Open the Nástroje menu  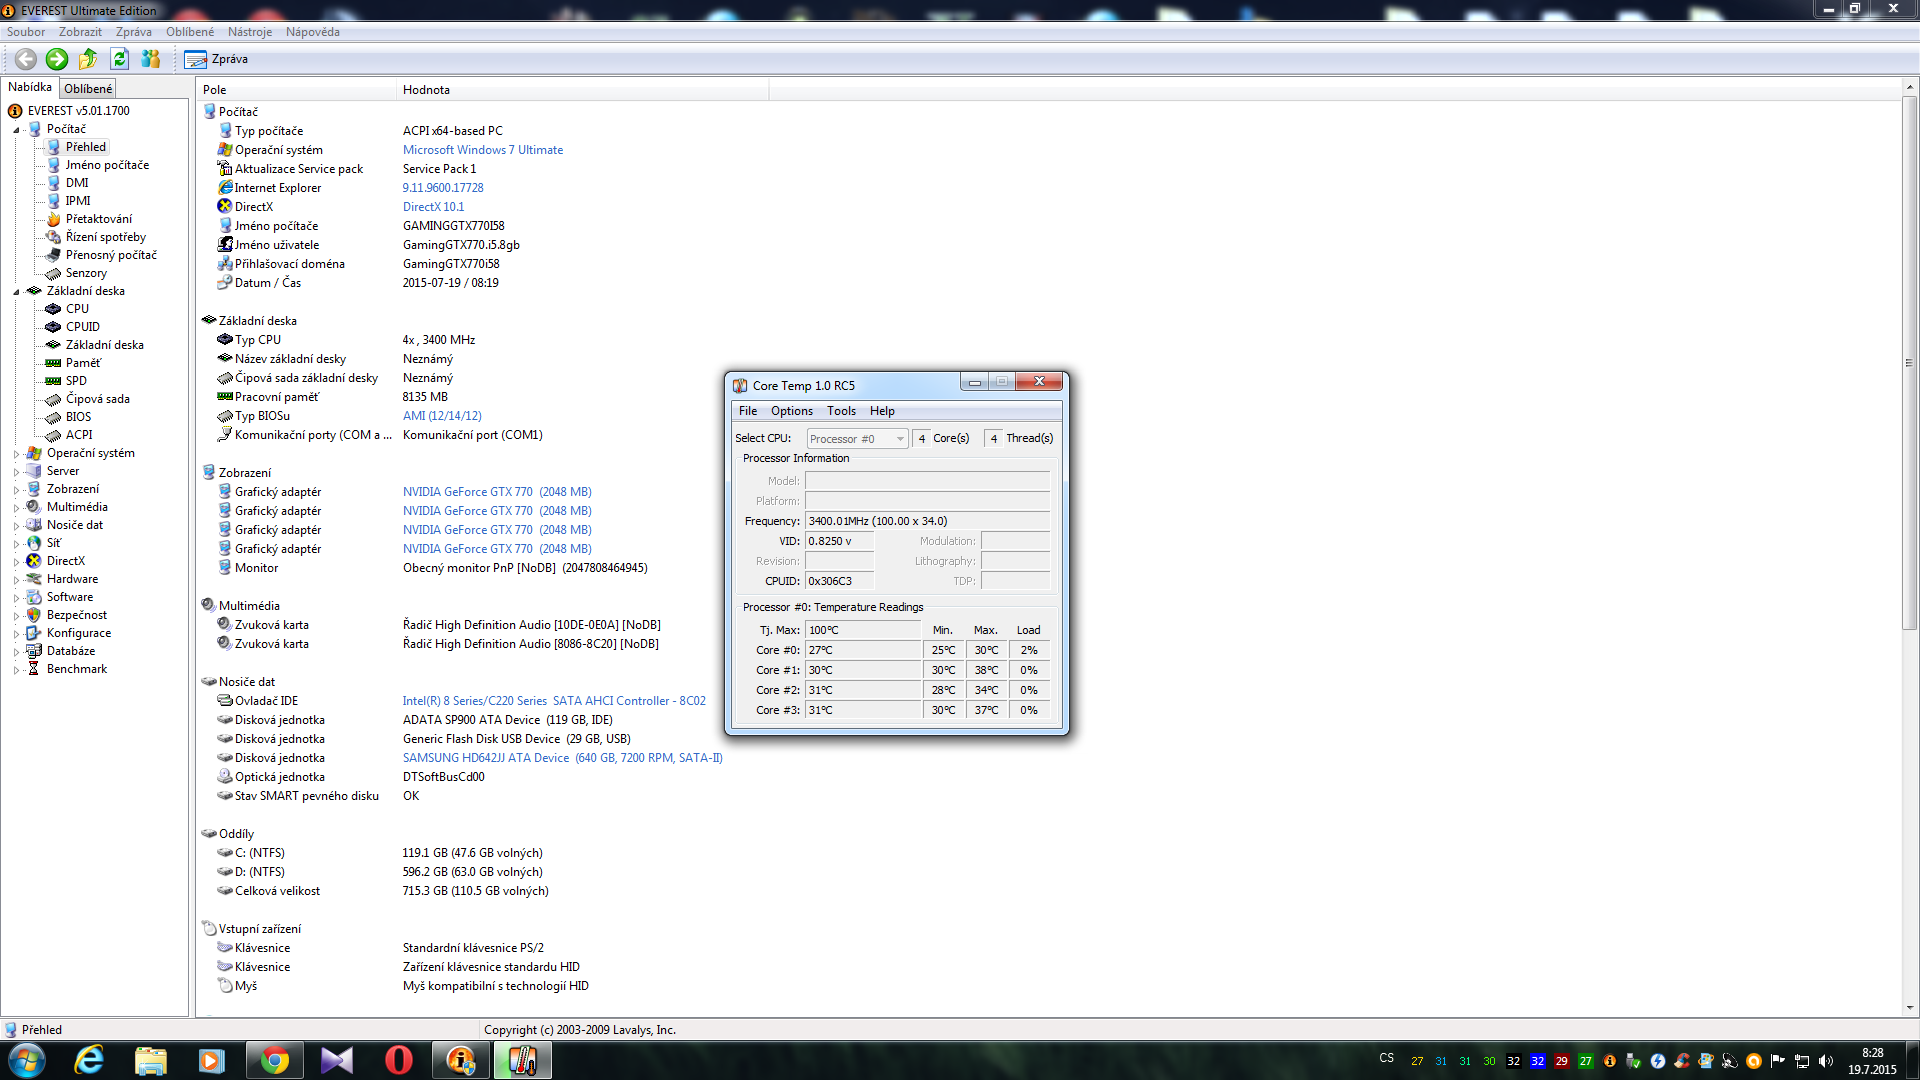point(250,32)
